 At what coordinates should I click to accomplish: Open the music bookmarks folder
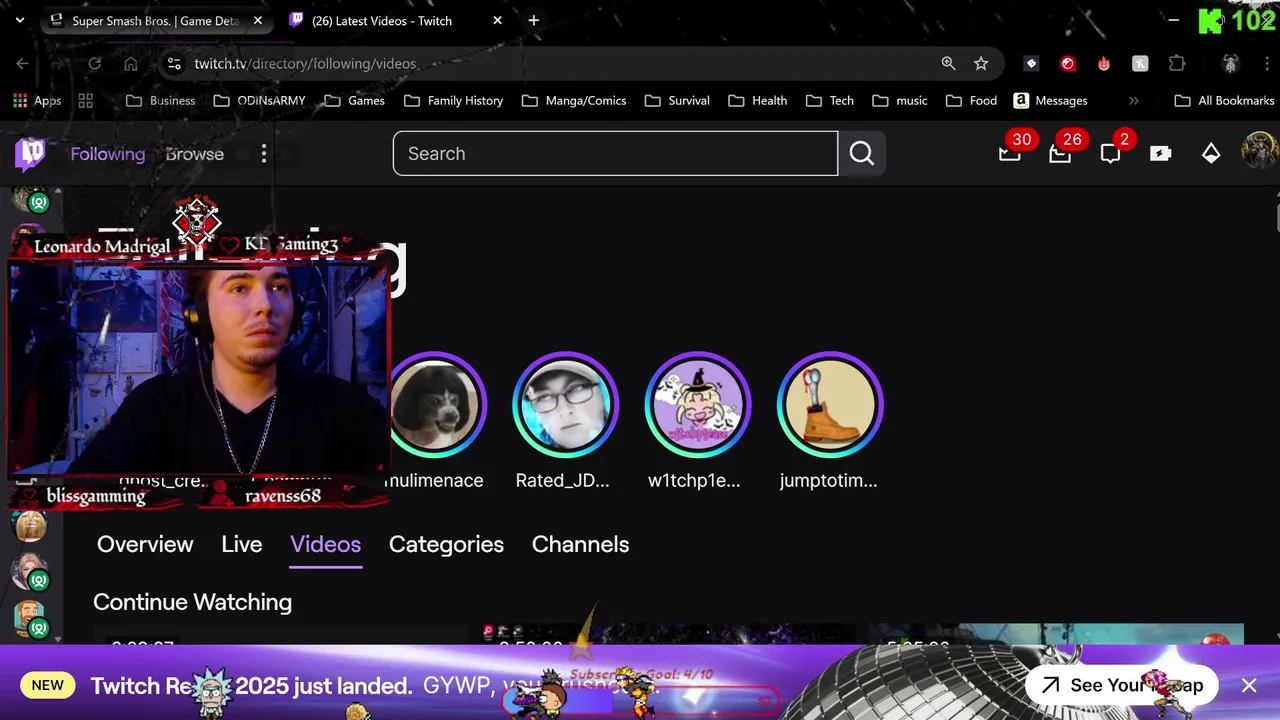coord(899,100)
